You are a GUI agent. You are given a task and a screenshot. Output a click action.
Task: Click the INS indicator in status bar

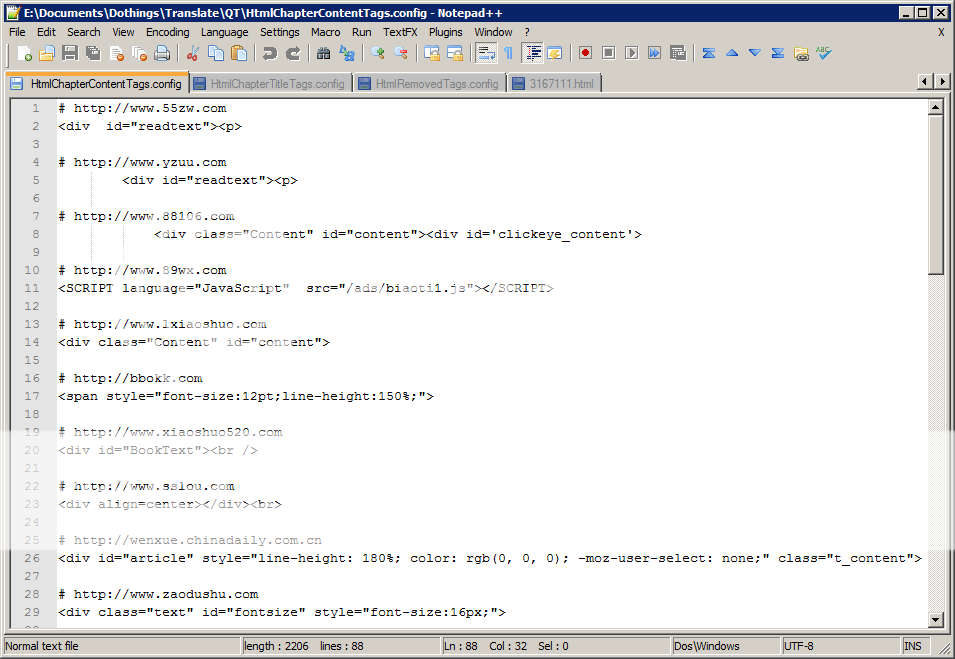(x=914, y=646)
